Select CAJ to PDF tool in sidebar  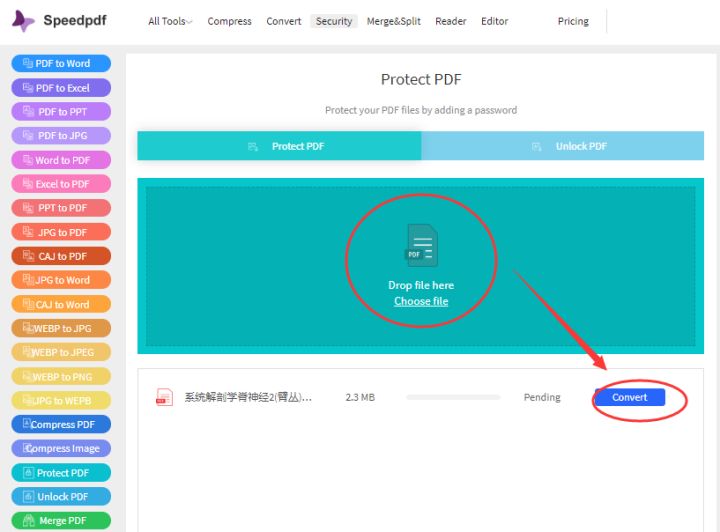[61, 256]
